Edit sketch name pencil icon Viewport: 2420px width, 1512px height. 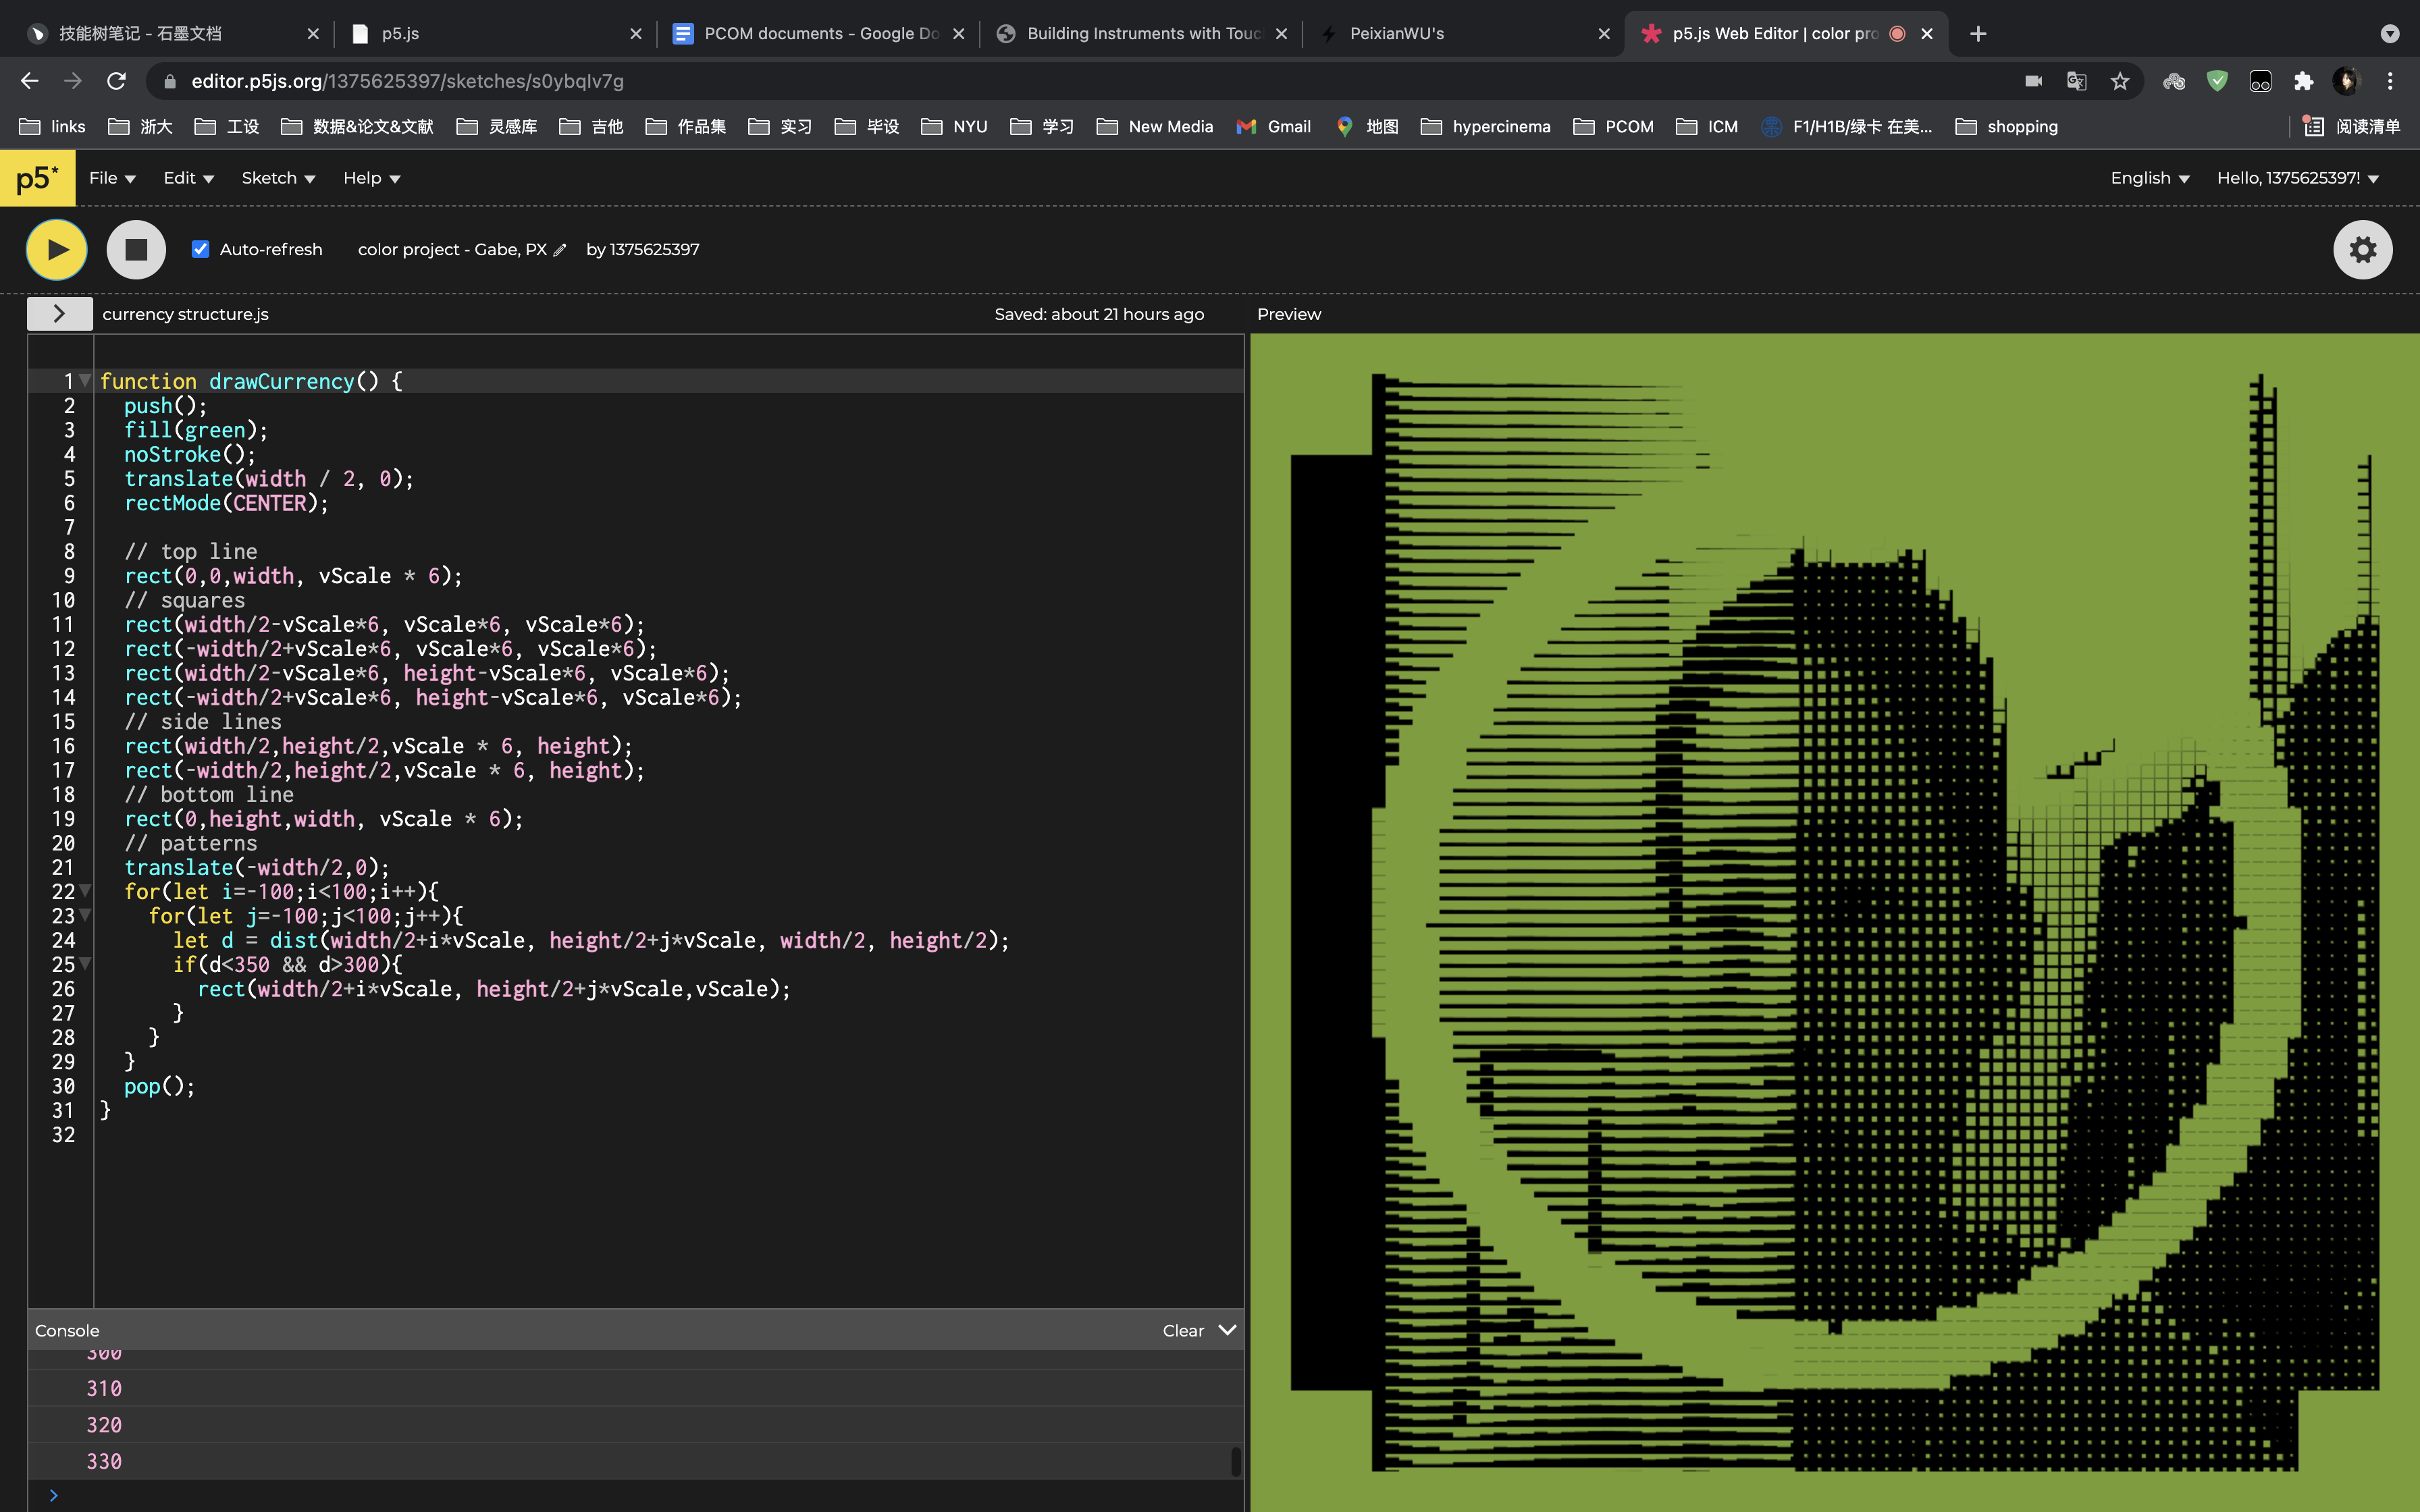pos(560,250)
